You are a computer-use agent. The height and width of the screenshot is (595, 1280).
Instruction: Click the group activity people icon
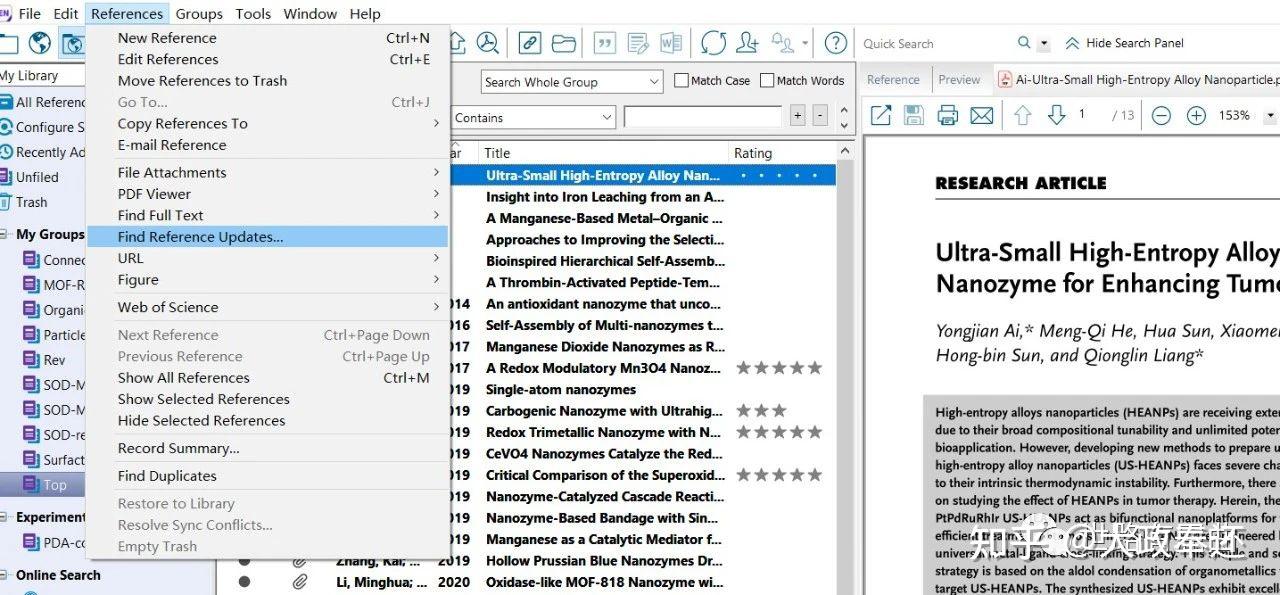pyautogui.click(x=783, y=43)
